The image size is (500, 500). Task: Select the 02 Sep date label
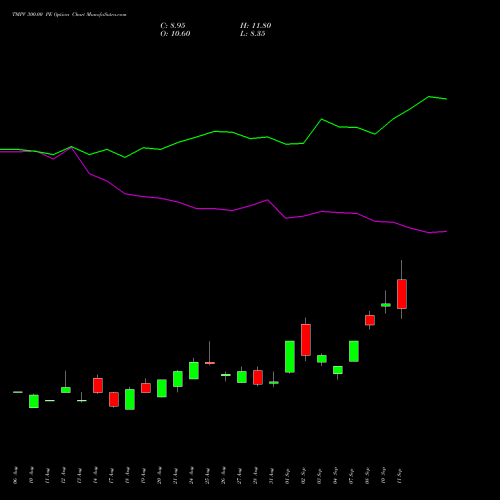pyautogui.click(x=303, y=475)
